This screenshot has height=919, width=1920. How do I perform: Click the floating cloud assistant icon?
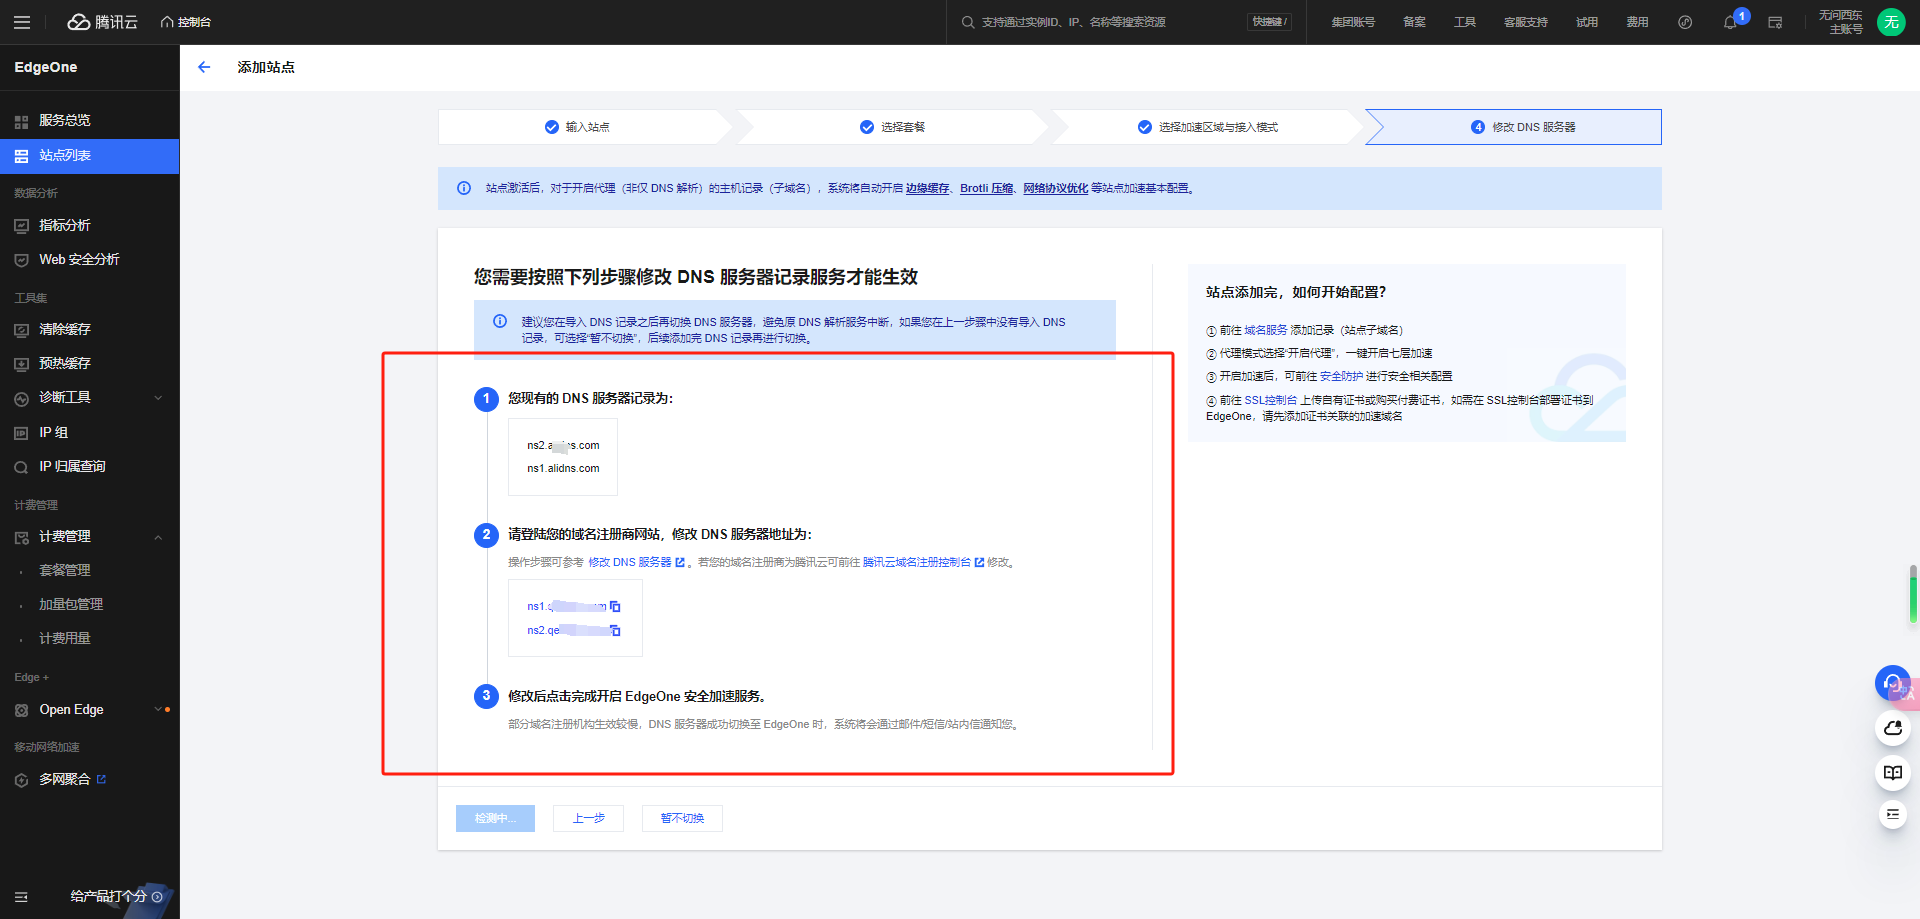click(1892, 728)
